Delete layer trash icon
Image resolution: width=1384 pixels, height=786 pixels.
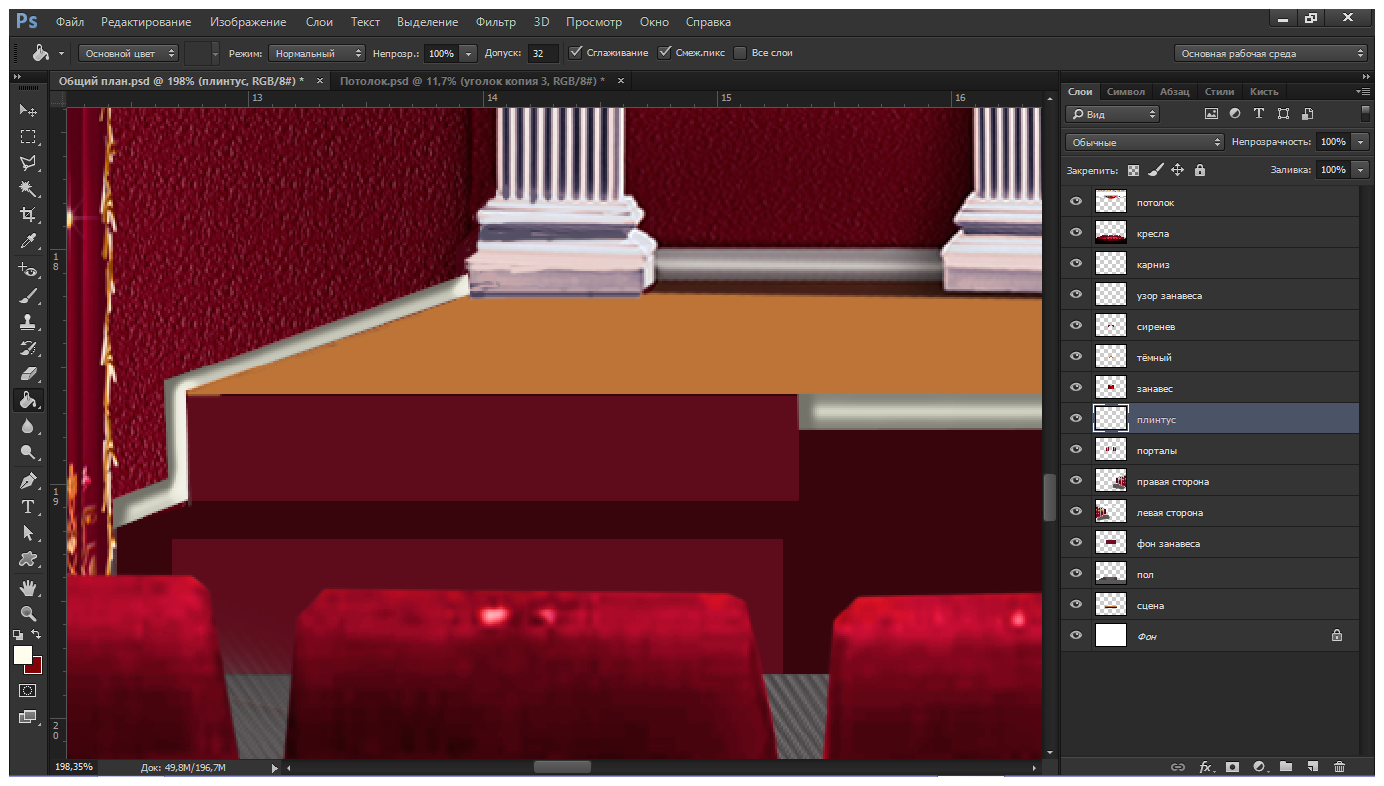click(x=1340, y=767)
